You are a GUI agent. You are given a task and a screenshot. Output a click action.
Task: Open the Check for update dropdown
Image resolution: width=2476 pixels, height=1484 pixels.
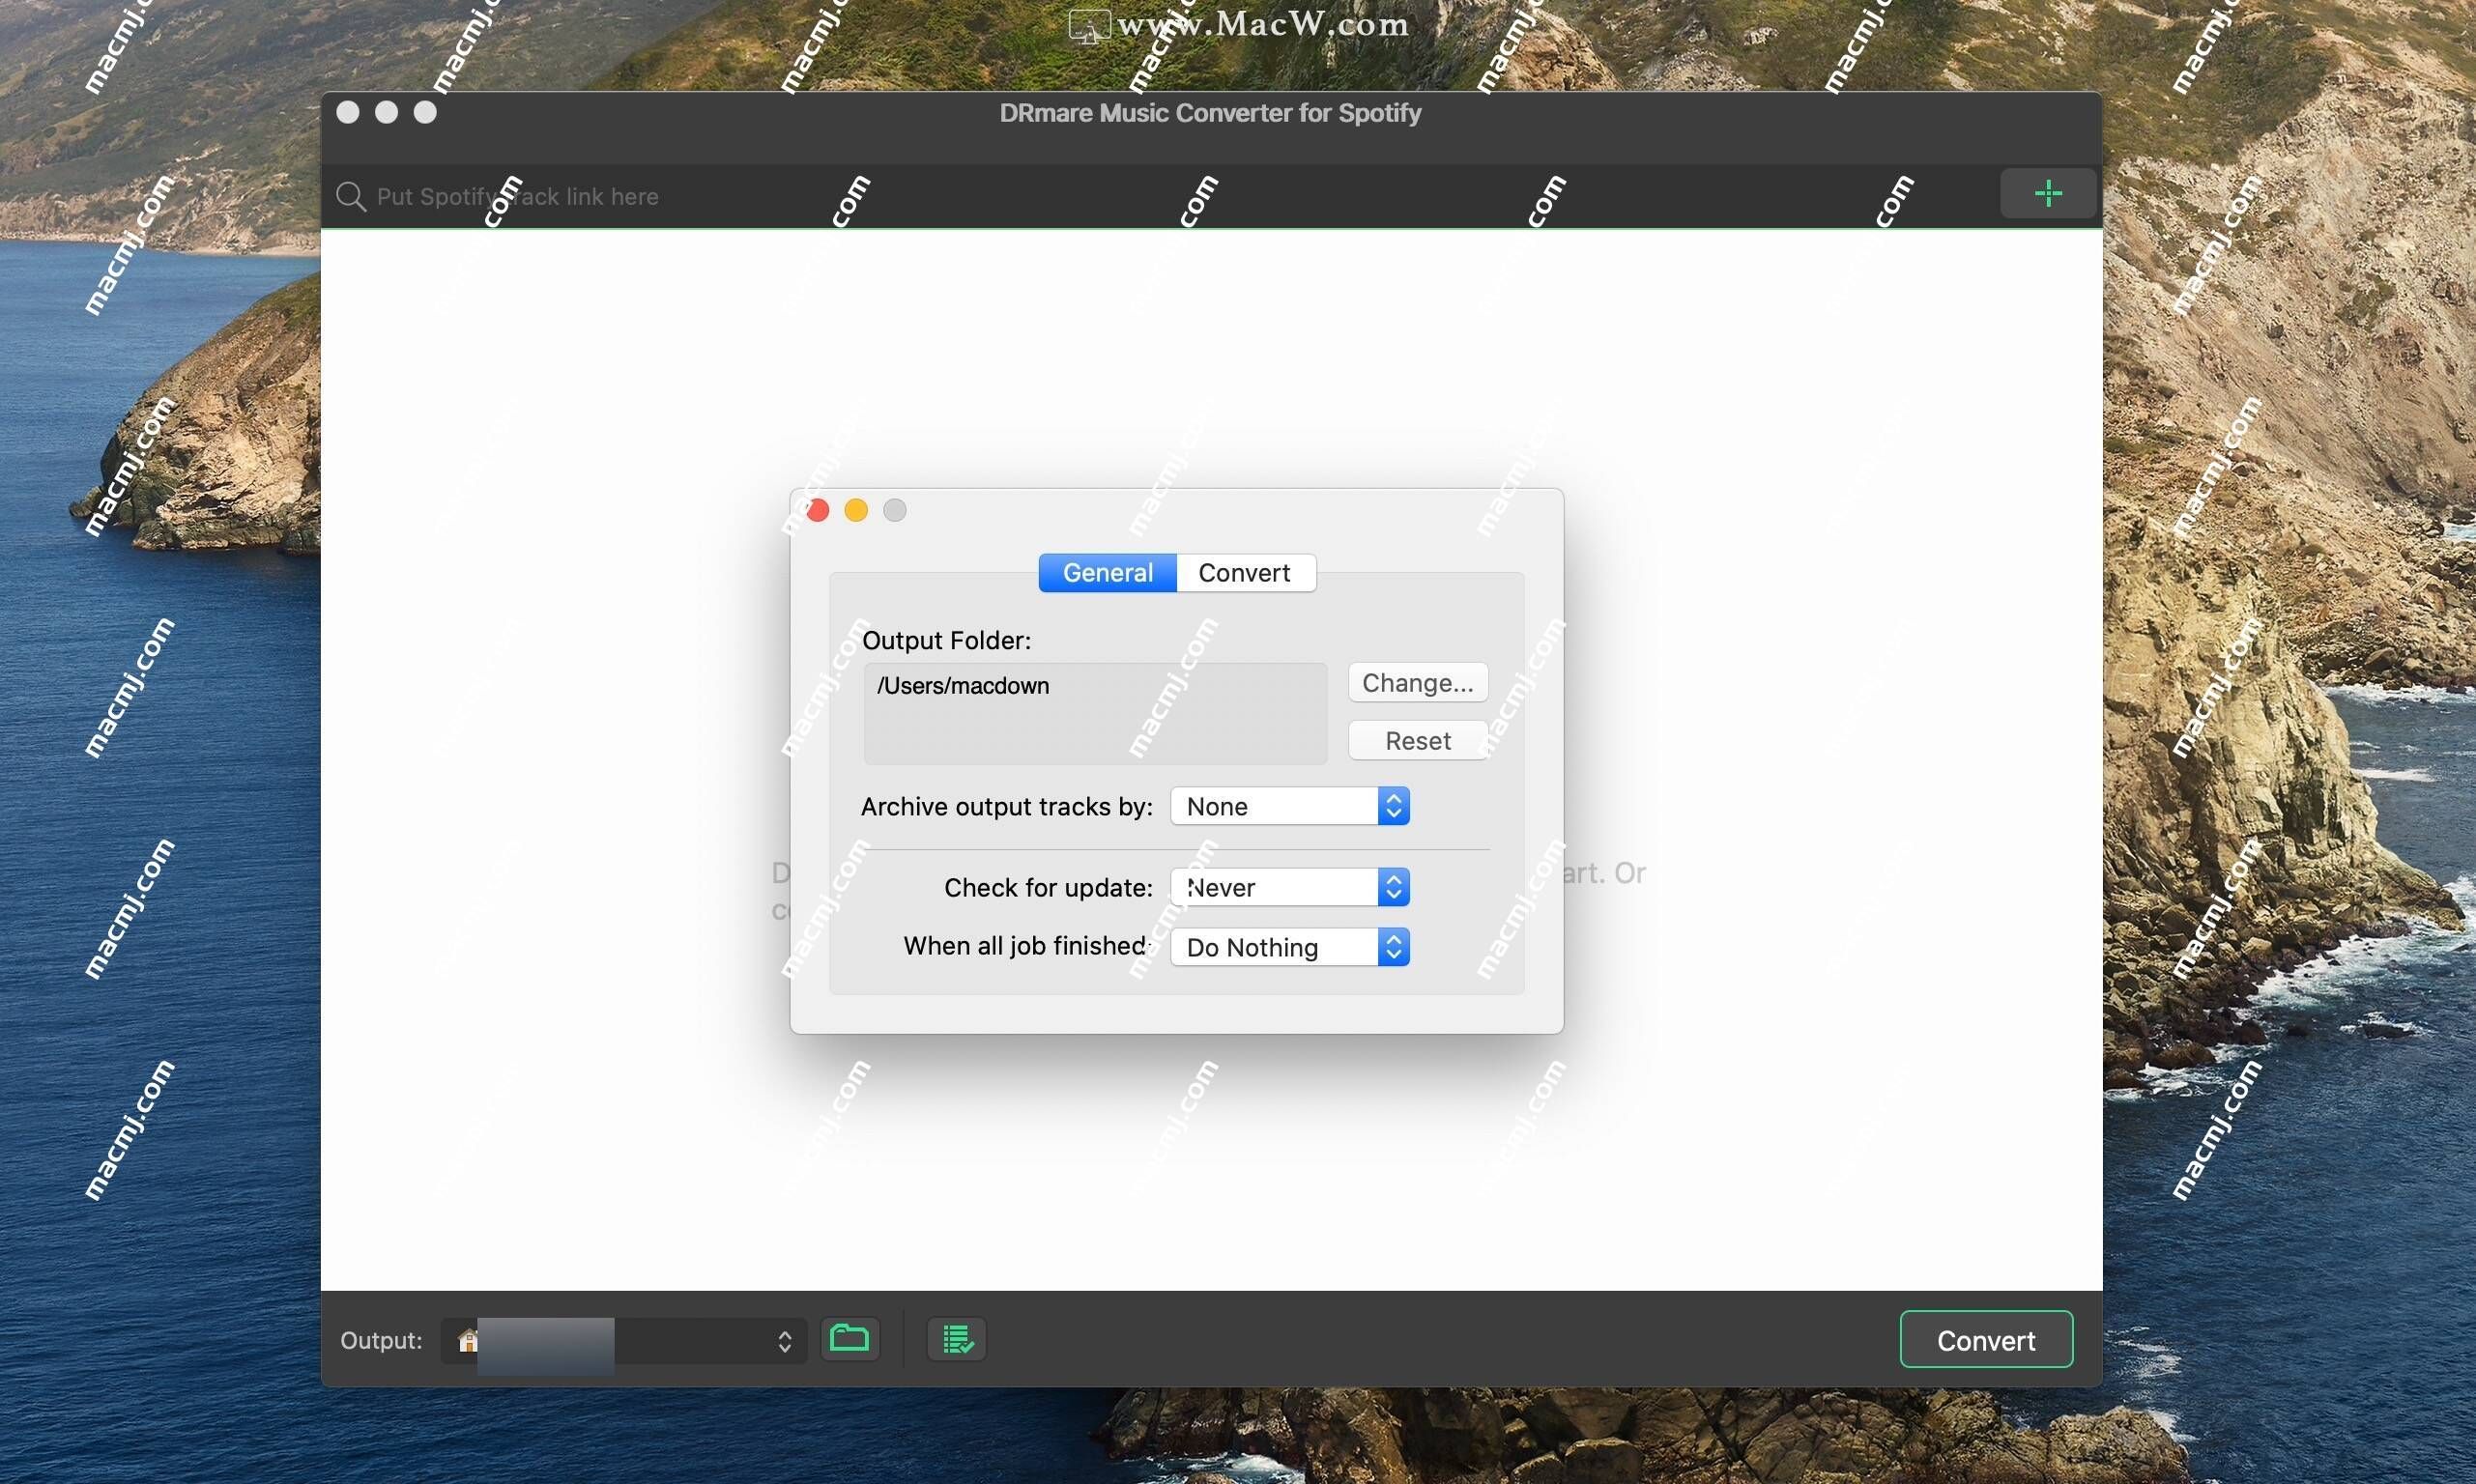tap(1290, 887)
